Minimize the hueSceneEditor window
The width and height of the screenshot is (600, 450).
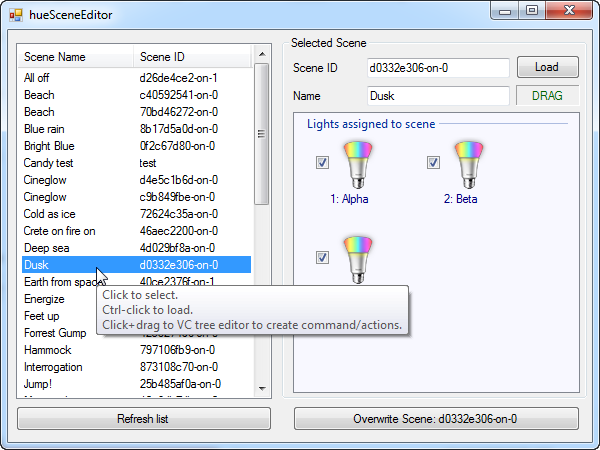[505, 10]
